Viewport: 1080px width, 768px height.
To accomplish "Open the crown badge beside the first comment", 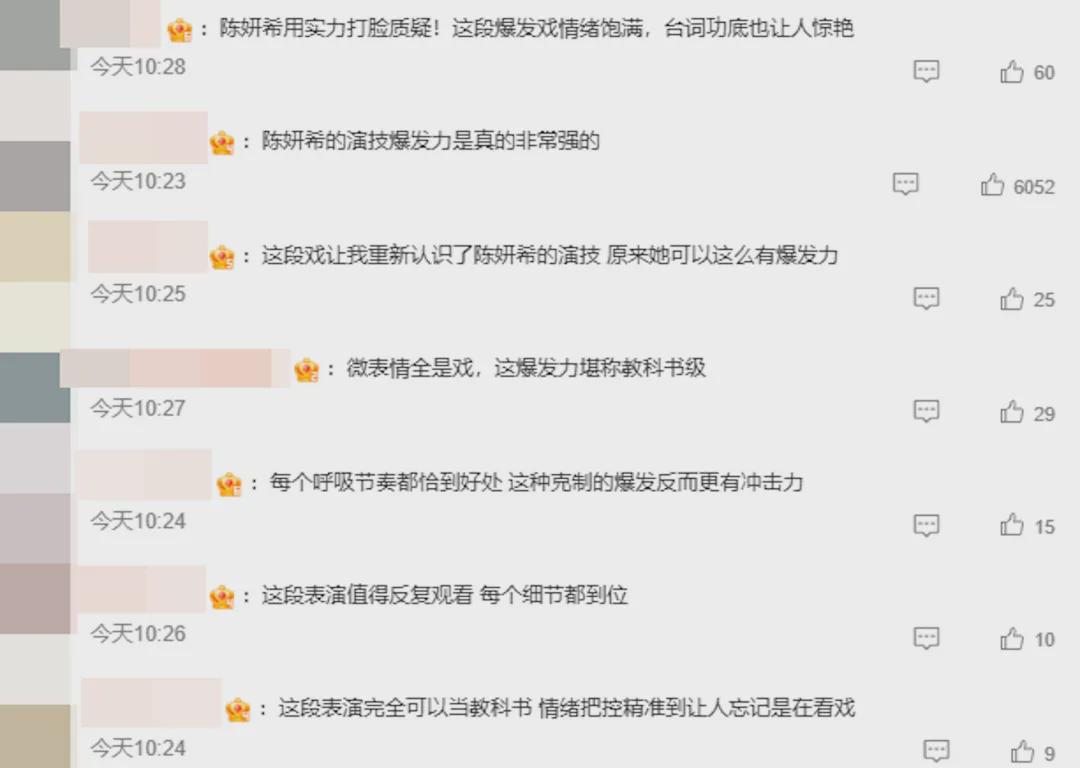I will coord(180,30).
